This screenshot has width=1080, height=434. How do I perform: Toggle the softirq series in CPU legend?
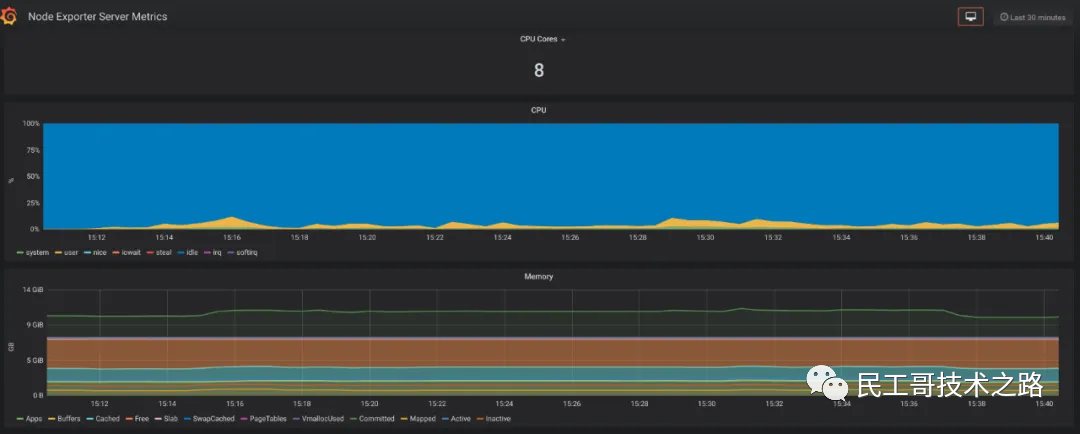coord(242,253)
